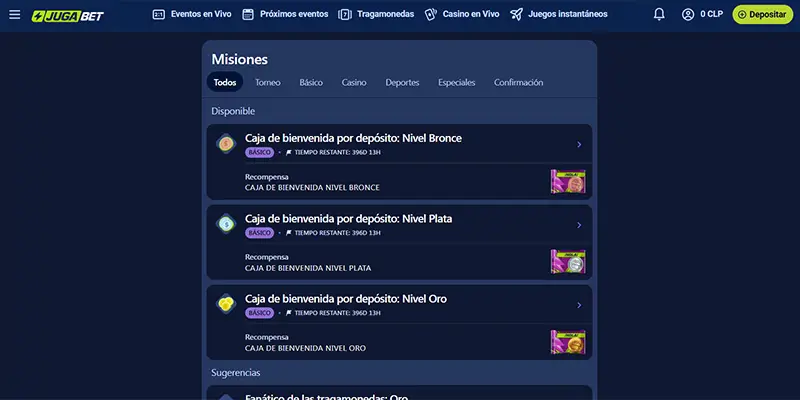Viewport: 800px width, 400px height.
Task: Click flag icon in Nivel Oro card
Action: (289, 313)
